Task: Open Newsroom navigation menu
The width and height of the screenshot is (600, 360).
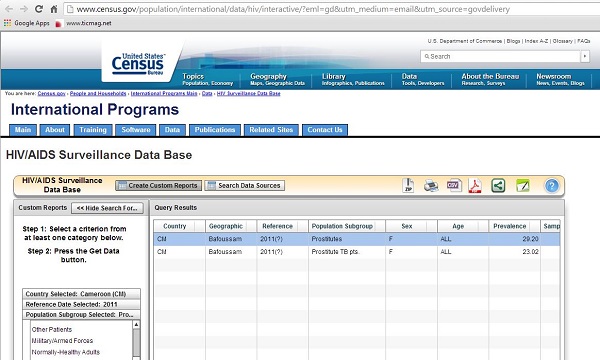Action: point(560,79)
